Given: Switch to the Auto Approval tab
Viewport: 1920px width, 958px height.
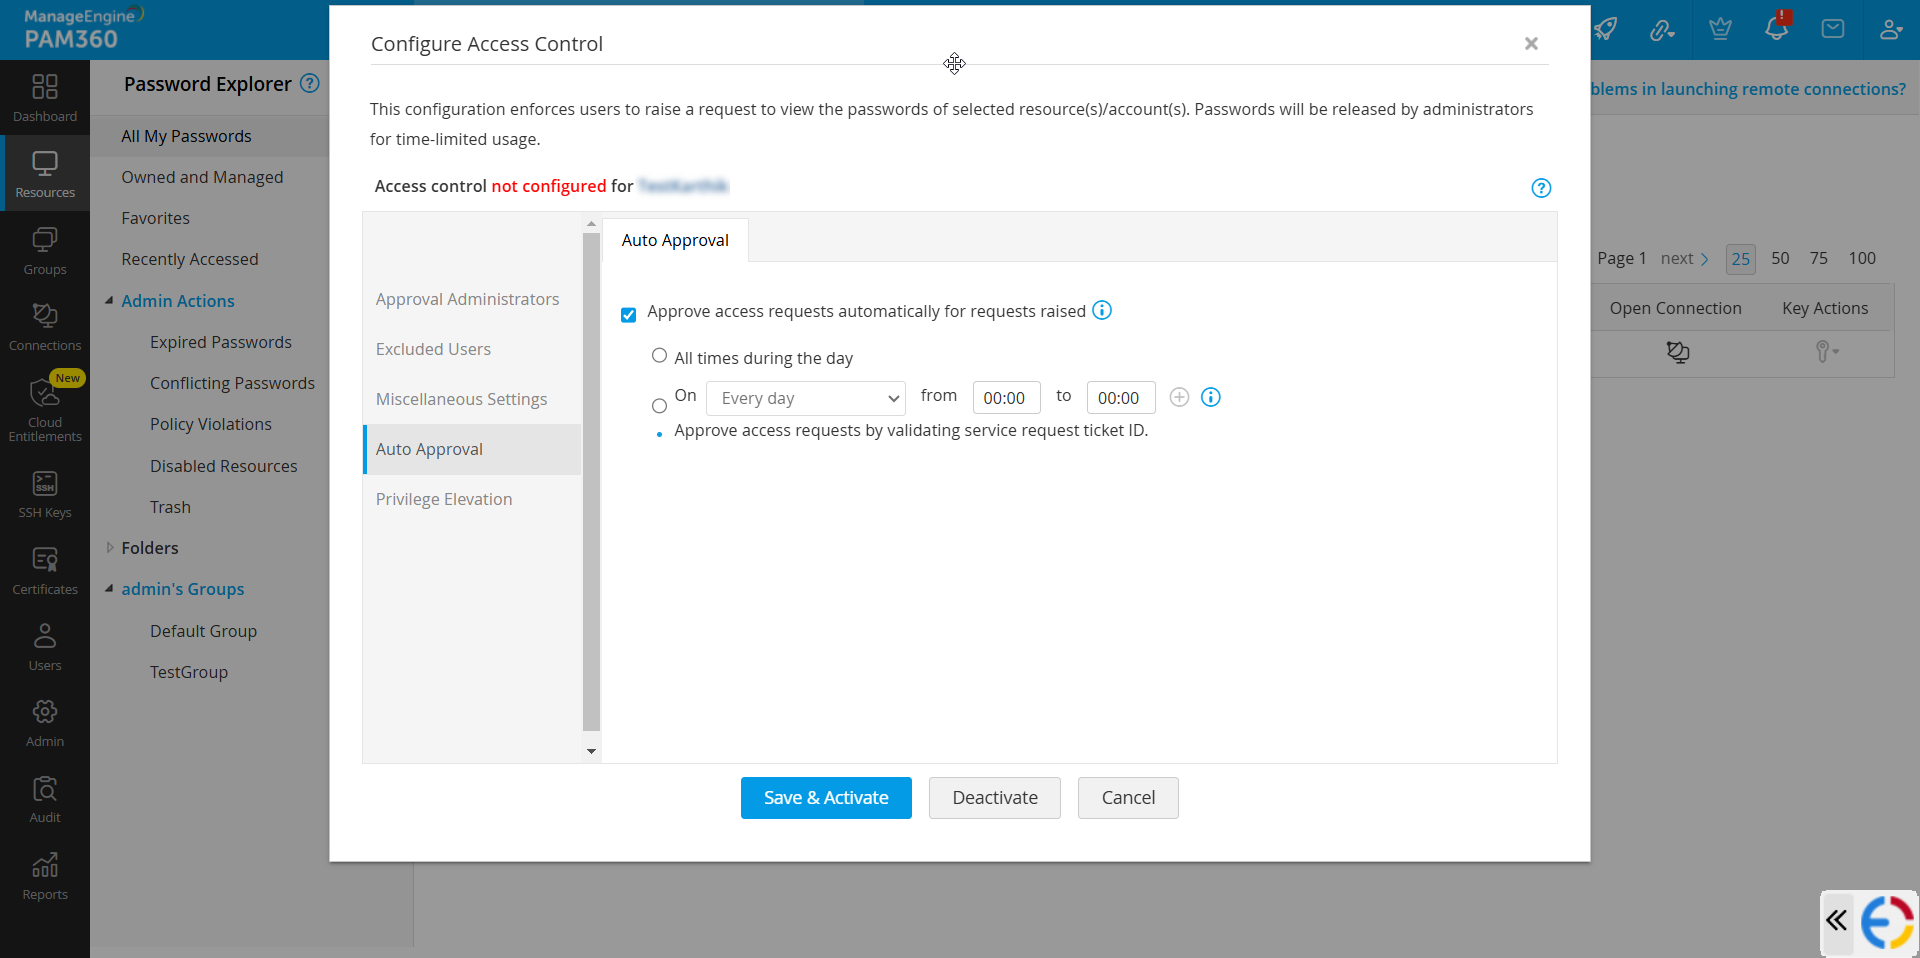Looking at the screenshot, I should pos(675,240).
